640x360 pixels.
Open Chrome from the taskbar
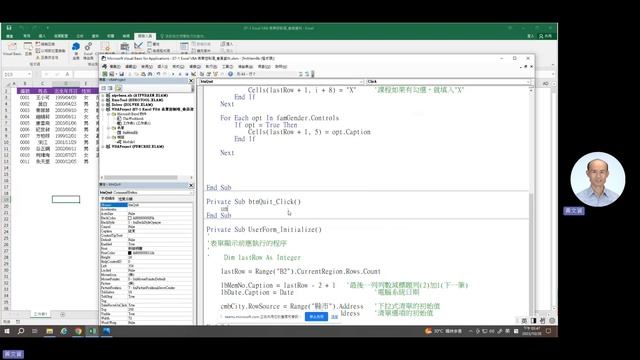coord(78,331)
